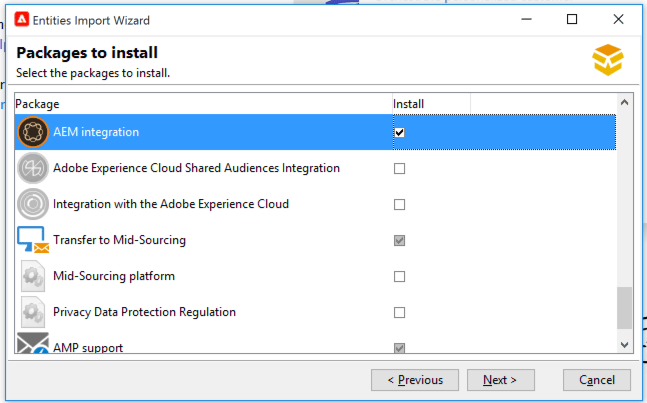Go back with the Previous button
647x403 pixels.
(x=415, y=380)
